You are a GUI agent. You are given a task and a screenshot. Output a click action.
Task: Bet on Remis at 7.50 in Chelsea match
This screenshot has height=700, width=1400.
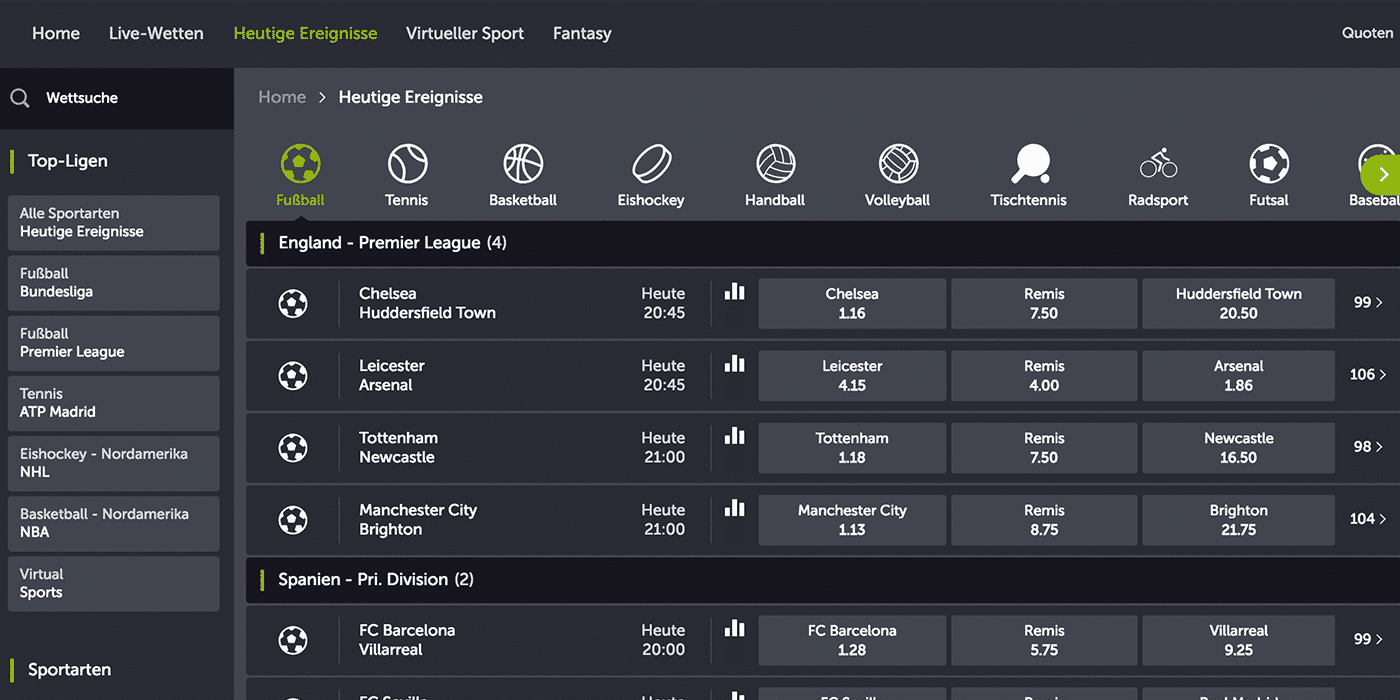click(x=1044, y=303)
